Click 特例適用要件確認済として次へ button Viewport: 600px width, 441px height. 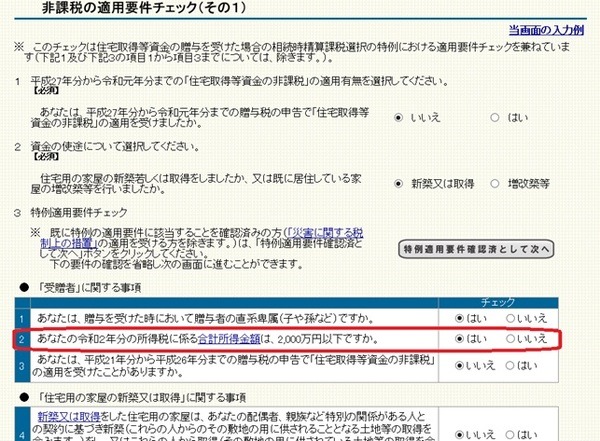pos(476,249)
